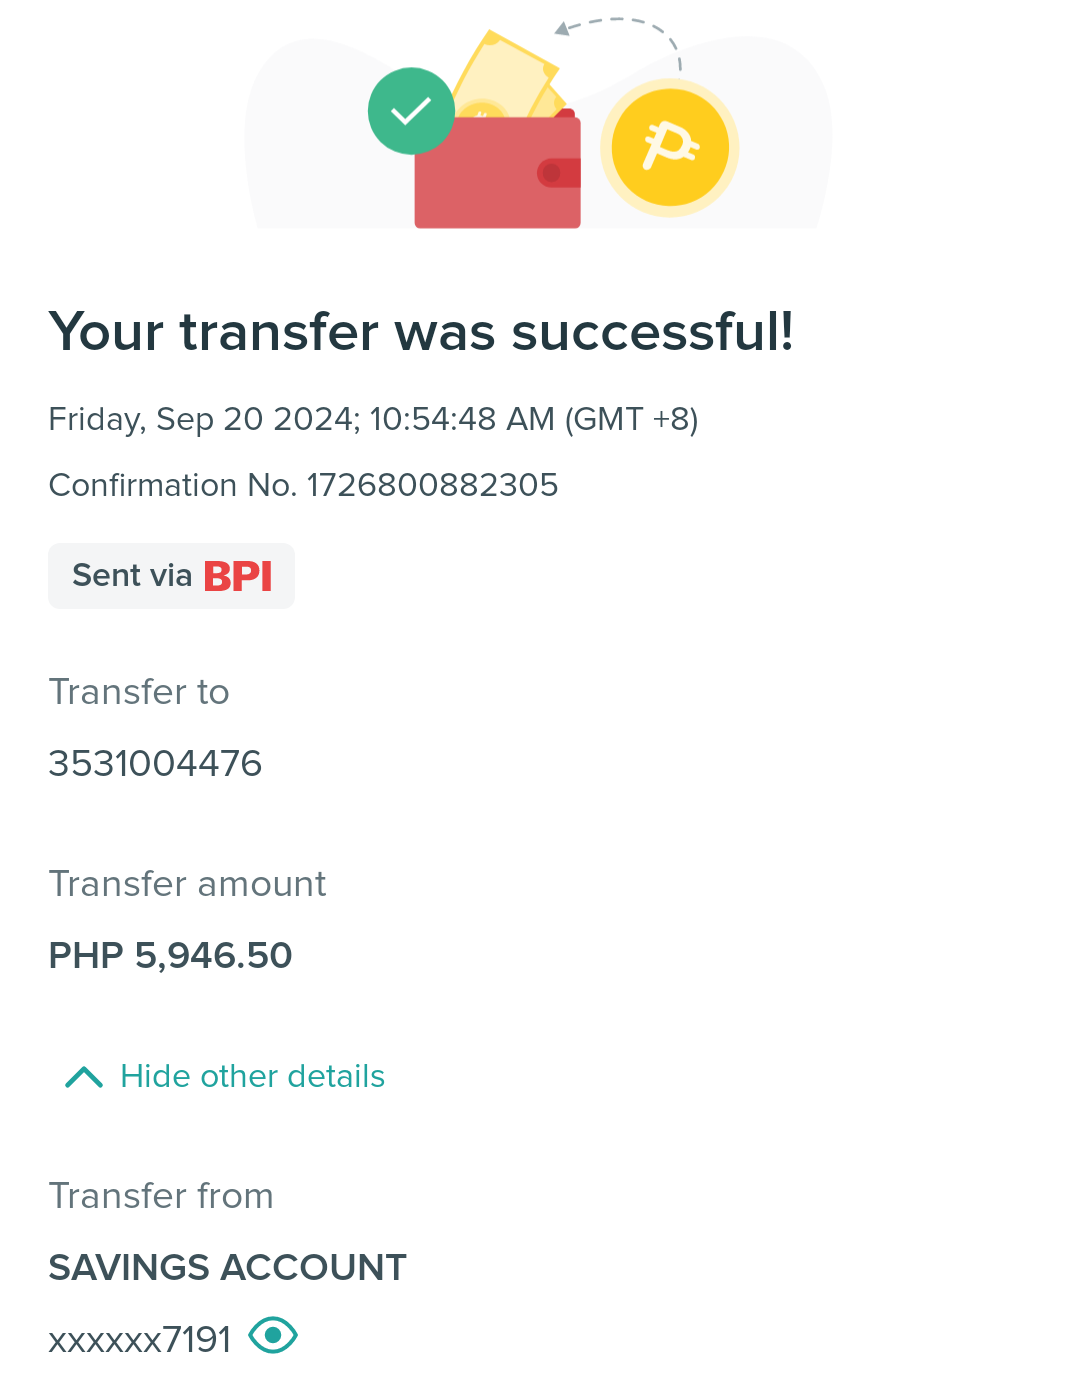Viewport: 1080px width, 1377px height.
Task: Click recipient account number 3531004476
Action: 155,764
